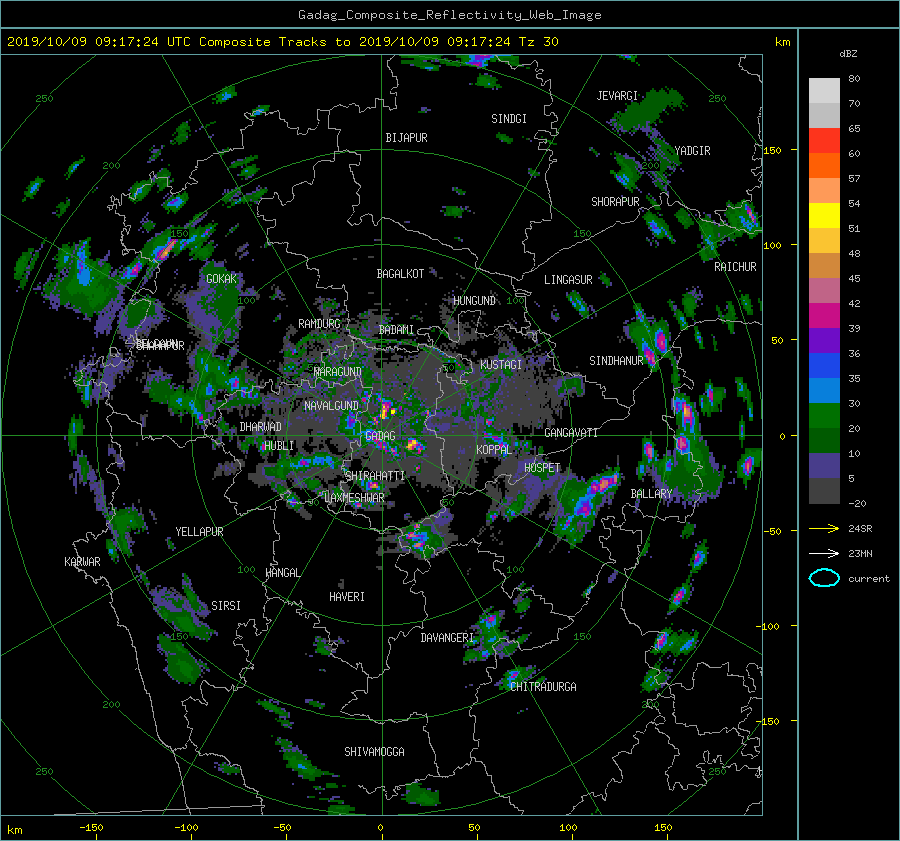The height and width of the screenshot is (841, 900).
Task: Click the GADAG label at radar center
Action: (381, 436)
